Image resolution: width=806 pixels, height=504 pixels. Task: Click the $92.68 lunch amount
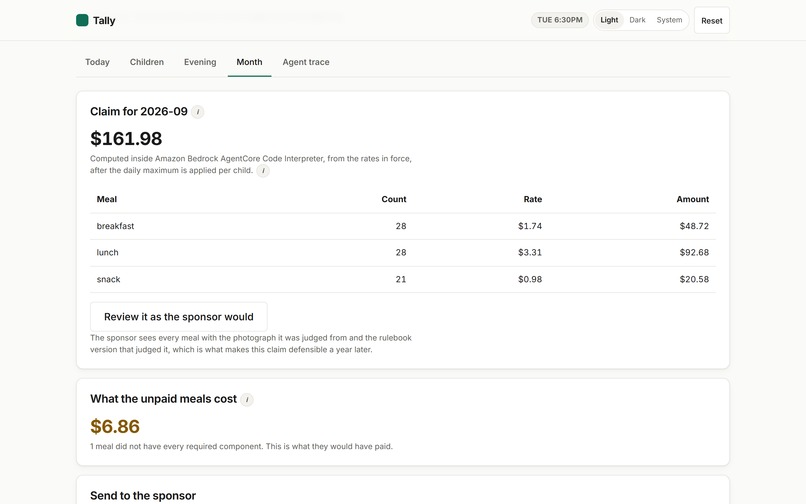pyautogui.click(x=694, y=253)
